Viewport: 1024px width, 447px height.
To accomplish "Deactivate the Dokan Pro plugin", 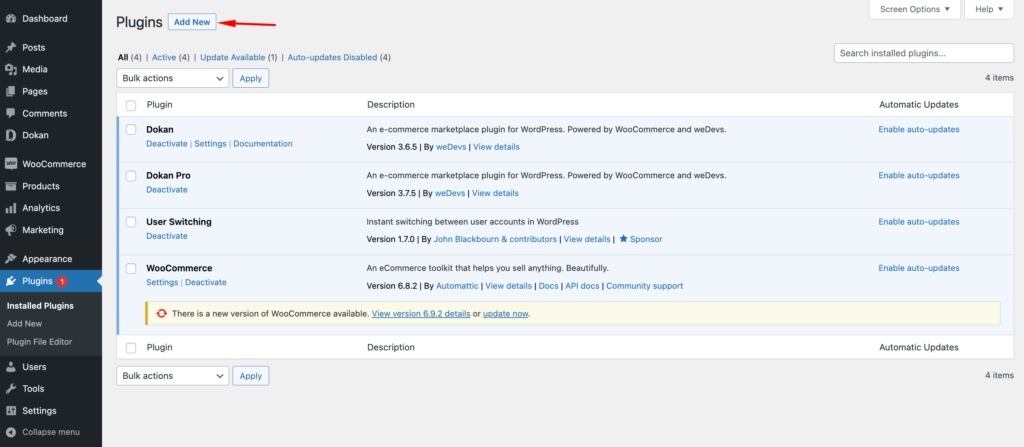I will 167,190.
